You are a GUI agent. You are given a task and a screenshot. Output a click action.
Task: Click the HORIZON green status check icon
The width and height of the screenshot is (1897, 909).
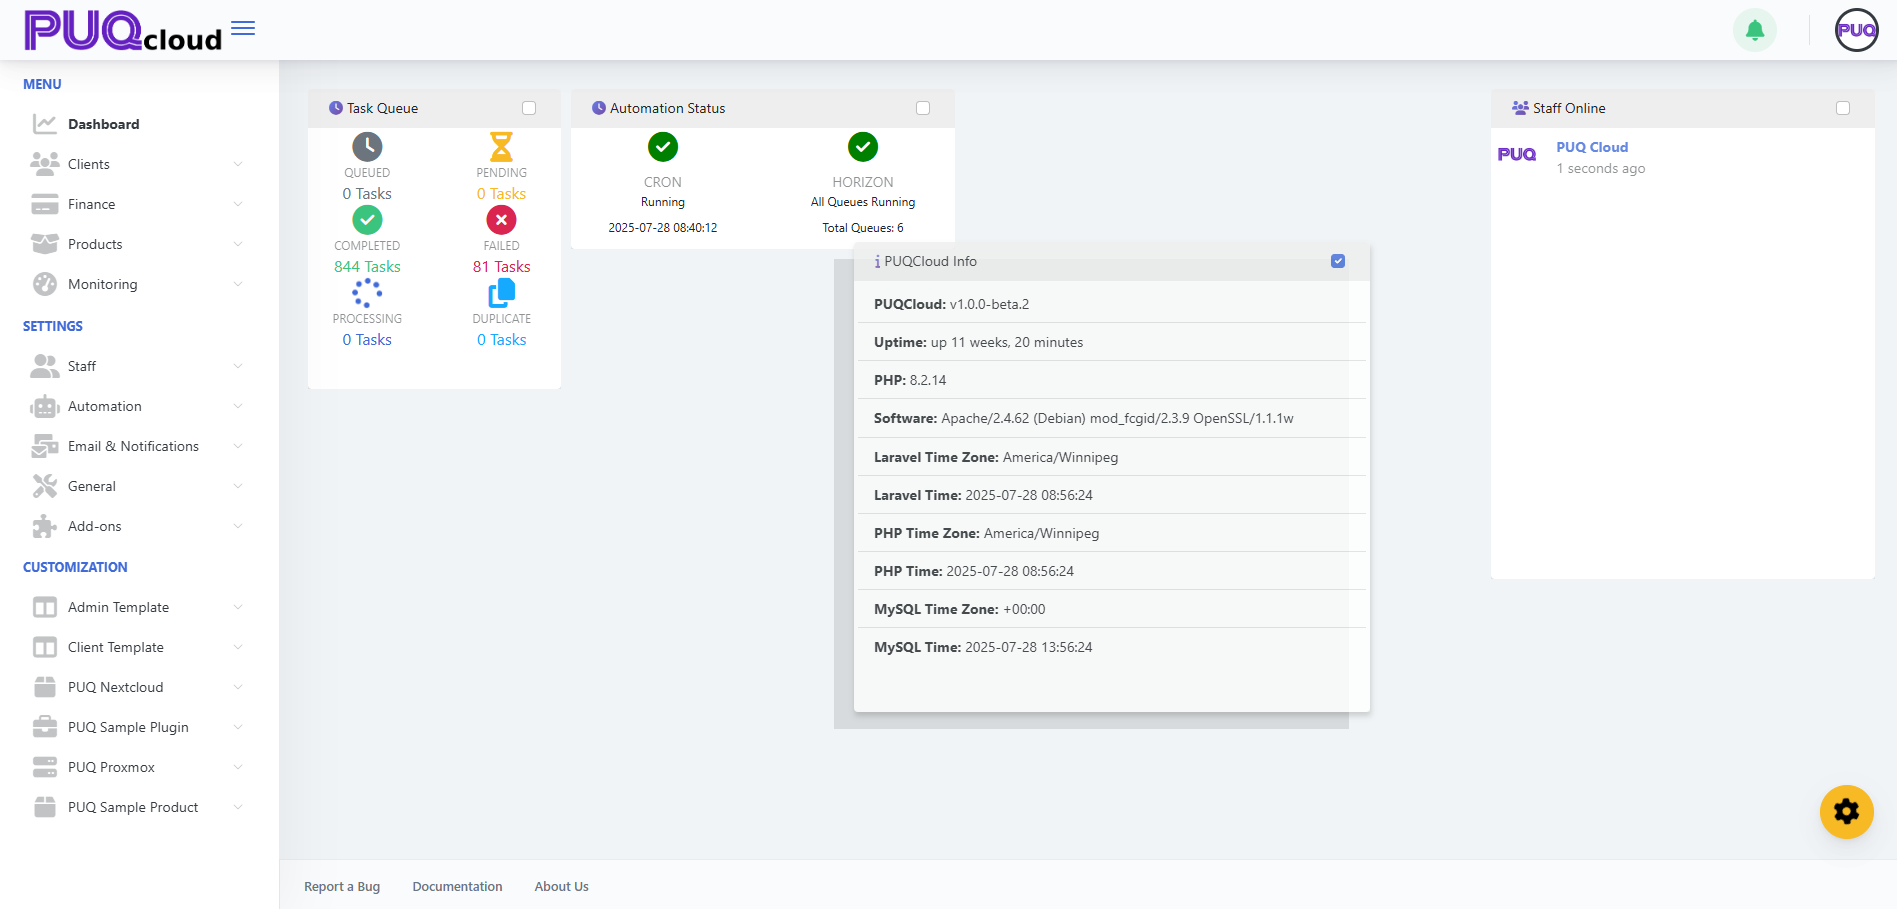click(863, 147)
